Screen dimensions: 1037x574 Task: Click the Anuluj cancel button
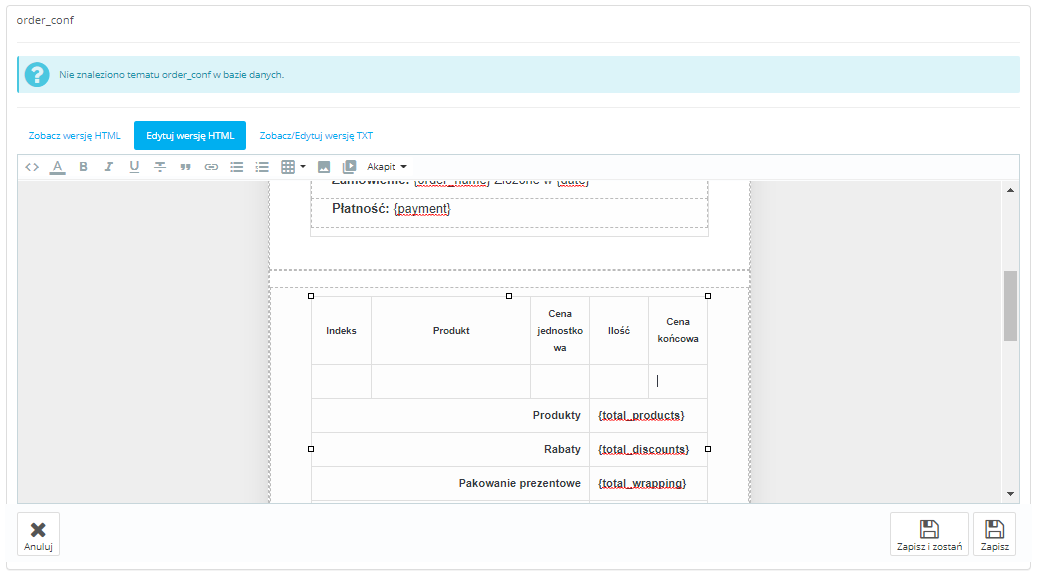[x=38, y=534]
